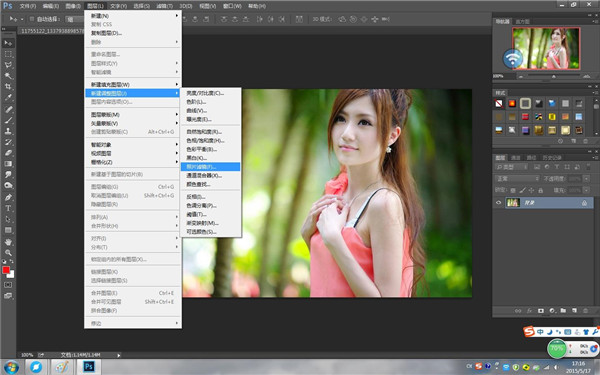The image size is (600, 375).
Task: Select the Brush tool
Action: pos(8,120)
